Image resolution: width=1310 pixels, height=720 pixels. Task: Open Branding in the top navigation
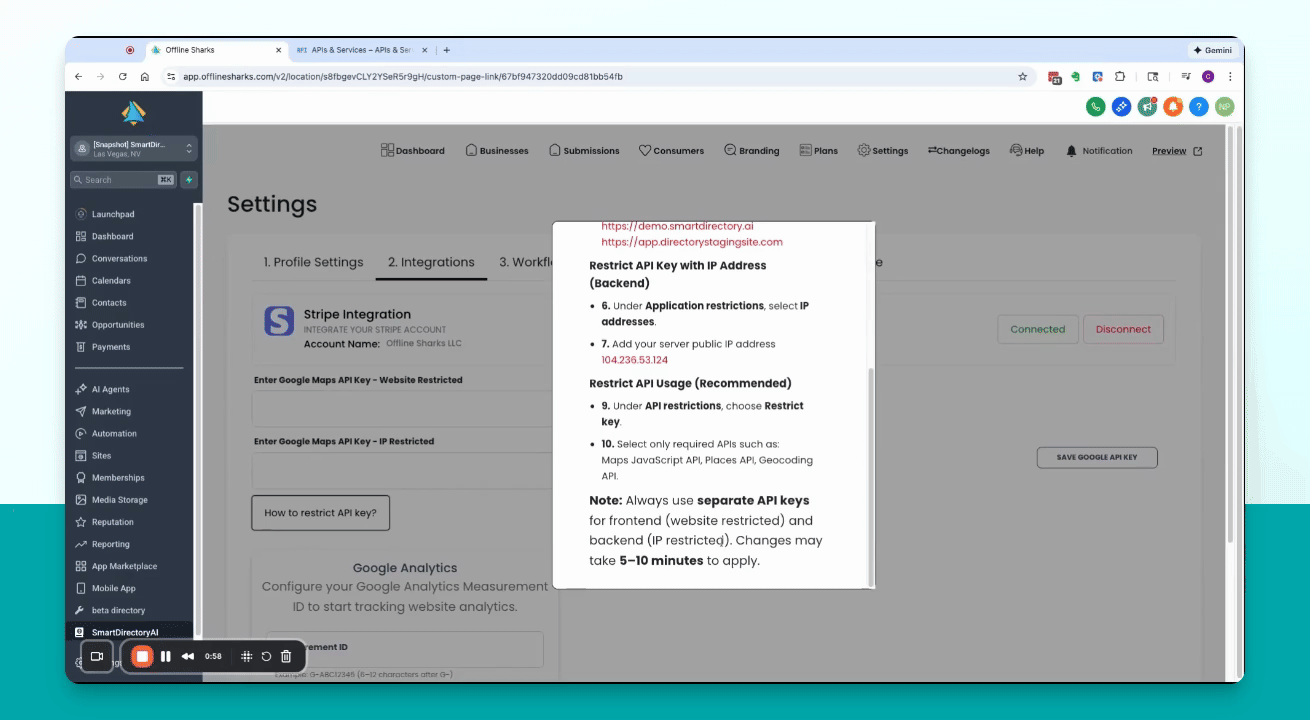[x=751, y=150]
